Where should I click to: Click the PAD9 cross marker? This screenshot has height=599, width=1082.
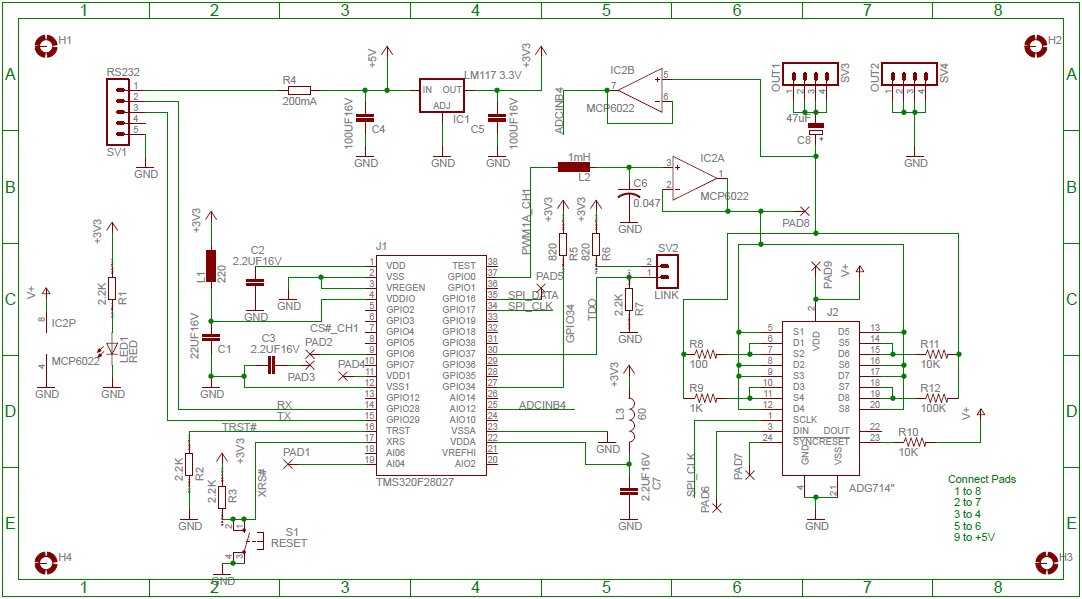pyautogui.click(x=815, y=266)
